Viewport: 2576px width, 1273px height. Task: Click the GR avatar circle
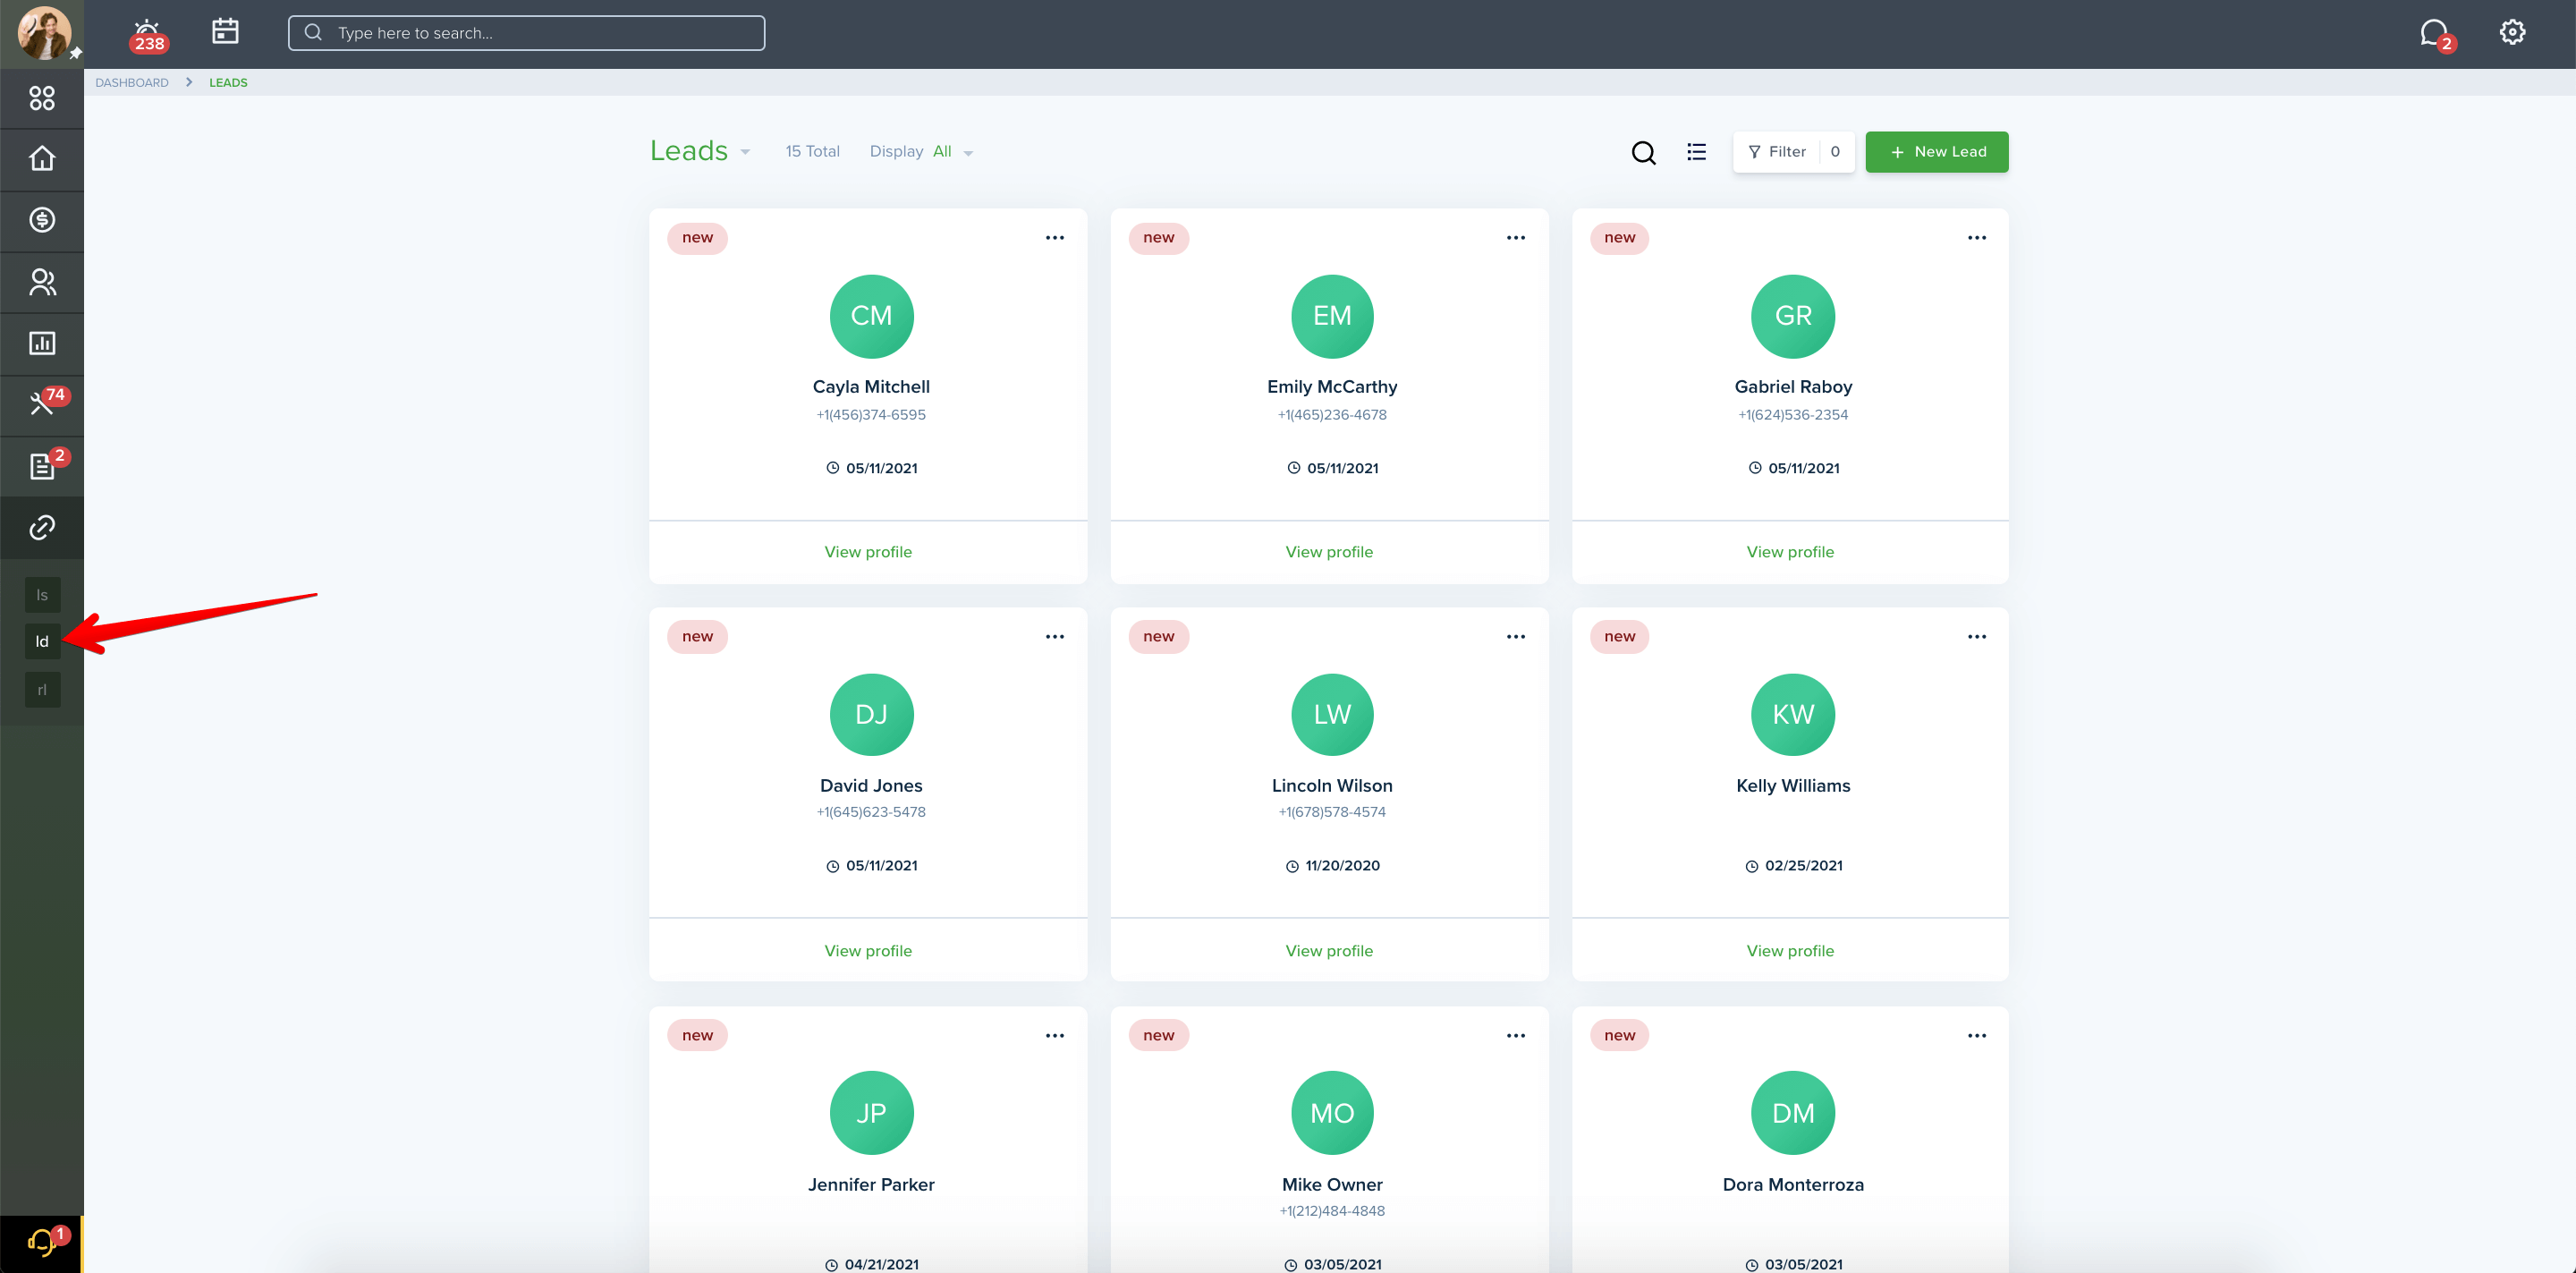pos(1793,316)
